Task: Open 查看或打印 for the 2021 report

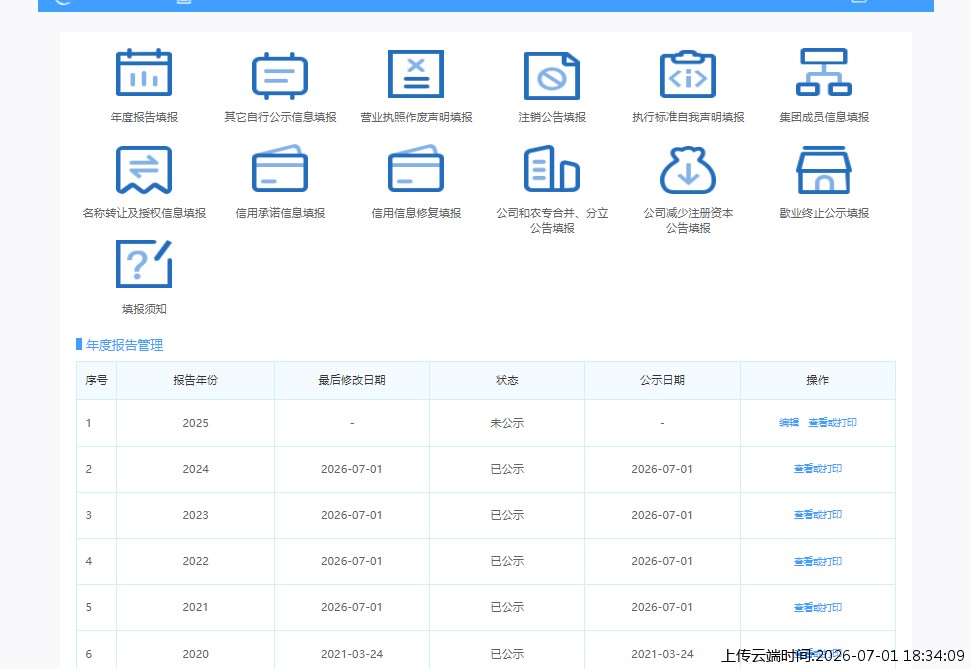Action: click(x=818, y=607)
